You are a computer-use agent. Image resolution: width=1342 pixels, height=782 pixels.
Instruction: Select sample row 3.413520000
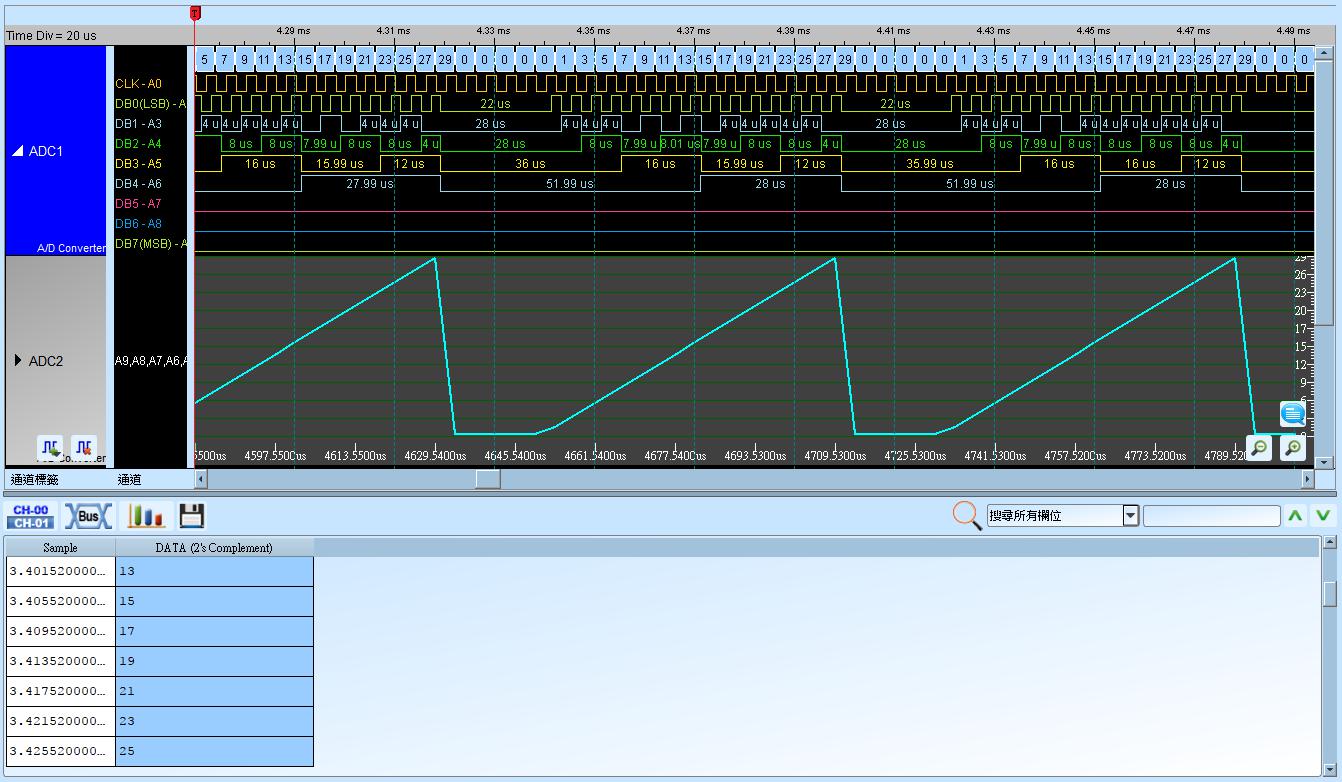click(60, 661)
